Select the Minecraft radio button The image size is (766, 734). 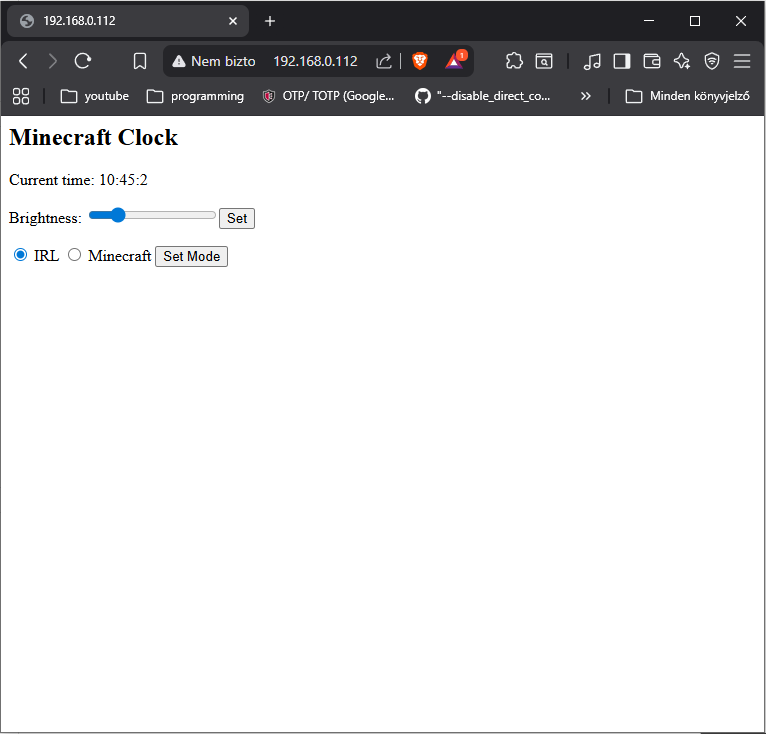74,255
